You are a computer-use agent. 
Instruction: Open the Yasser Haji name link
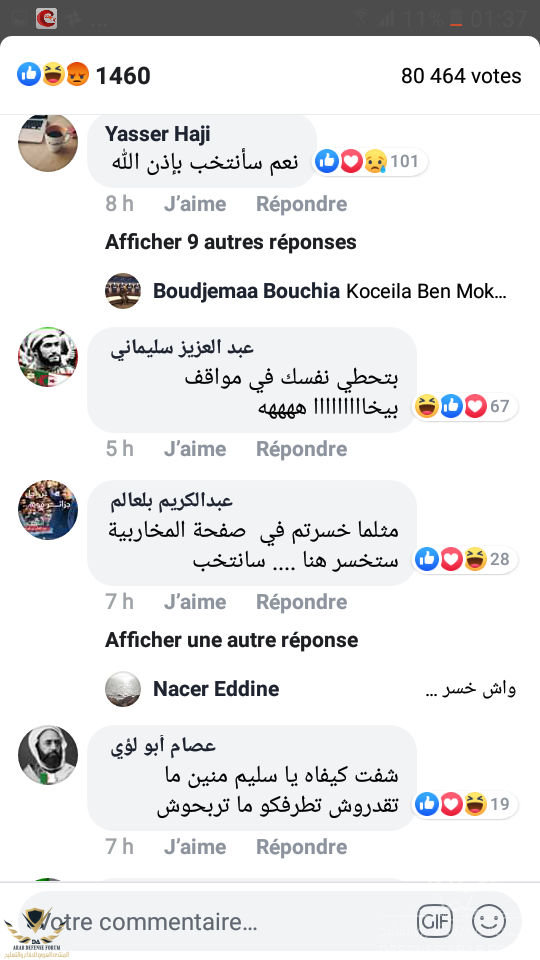(157, 133)
